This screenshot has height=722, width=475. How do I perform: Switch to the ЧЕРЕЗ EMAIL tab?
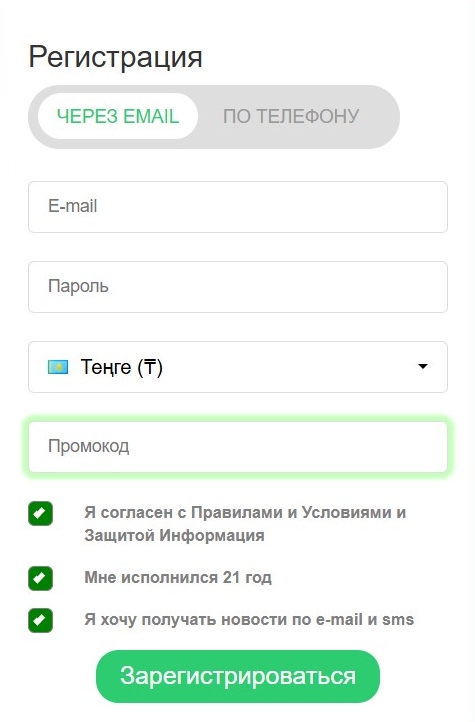(x=118, y=116)
